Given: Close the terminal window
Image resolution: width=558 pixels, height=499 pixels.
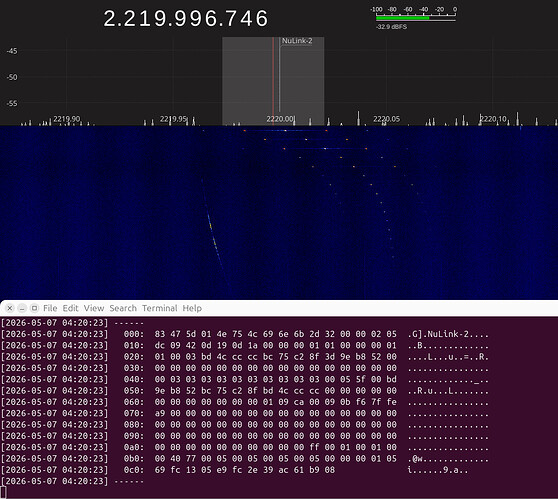Looking at the screenshot, I should [x=10, y=308].
